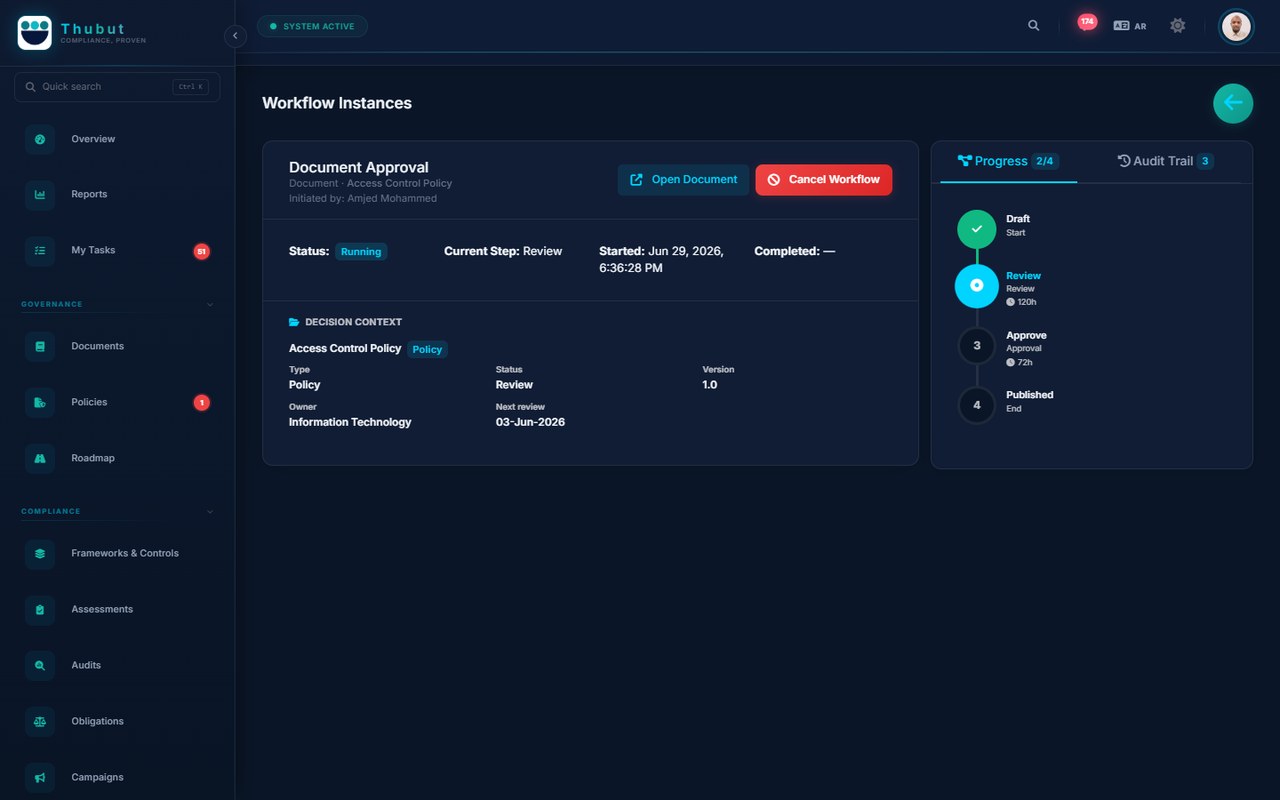Open the user avatar profile menu
Screen dimensions: 1280x800
(x=1236, y=26)
